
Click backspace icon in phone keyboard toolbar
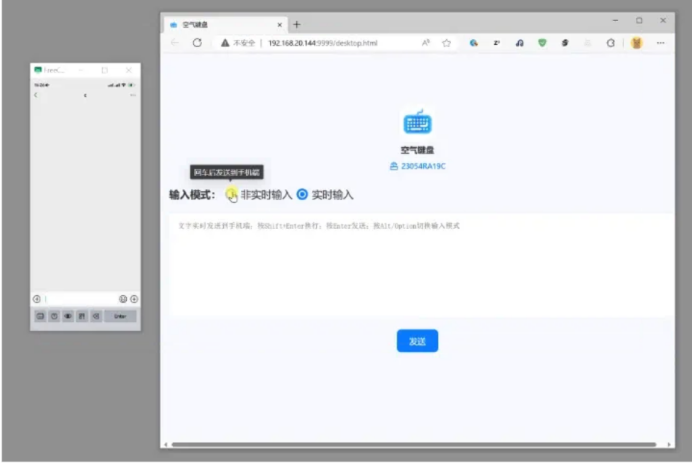tap(96, 316)
